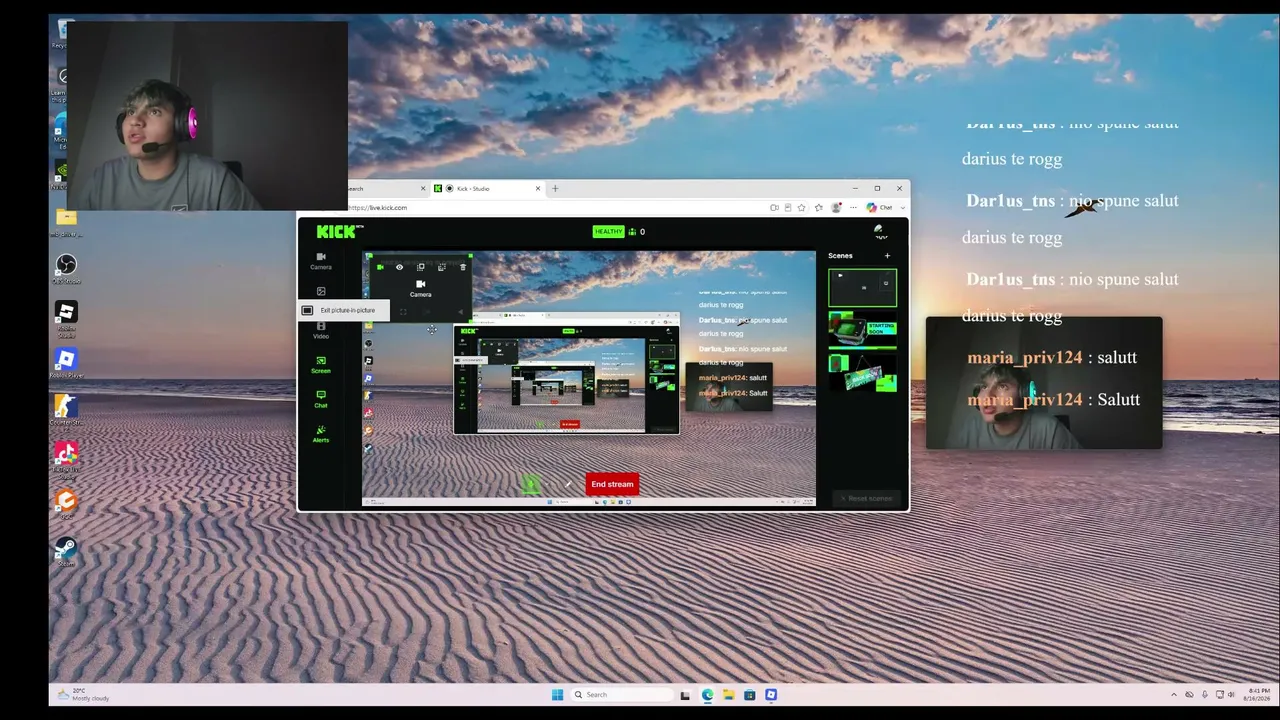Open Edge Settings and more ellipsis menu
1280x720 pixels.
[851, 208]
